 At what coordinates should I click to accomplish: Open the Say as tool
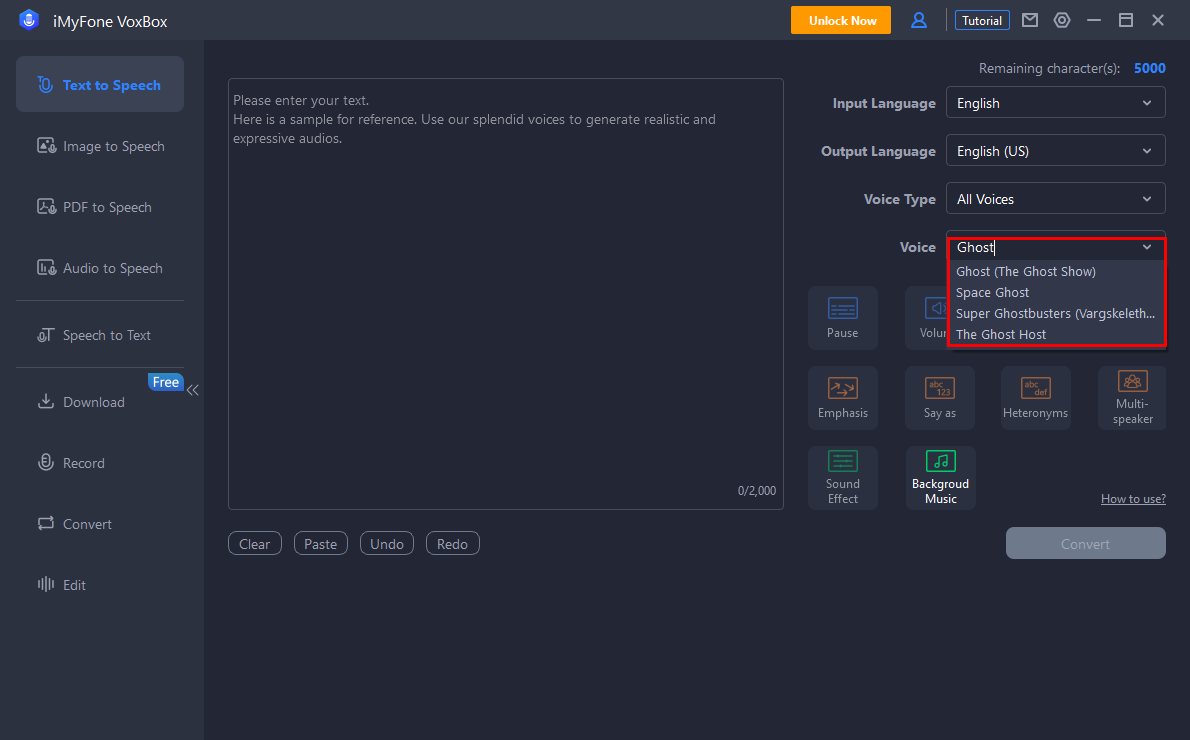[940, 398]
